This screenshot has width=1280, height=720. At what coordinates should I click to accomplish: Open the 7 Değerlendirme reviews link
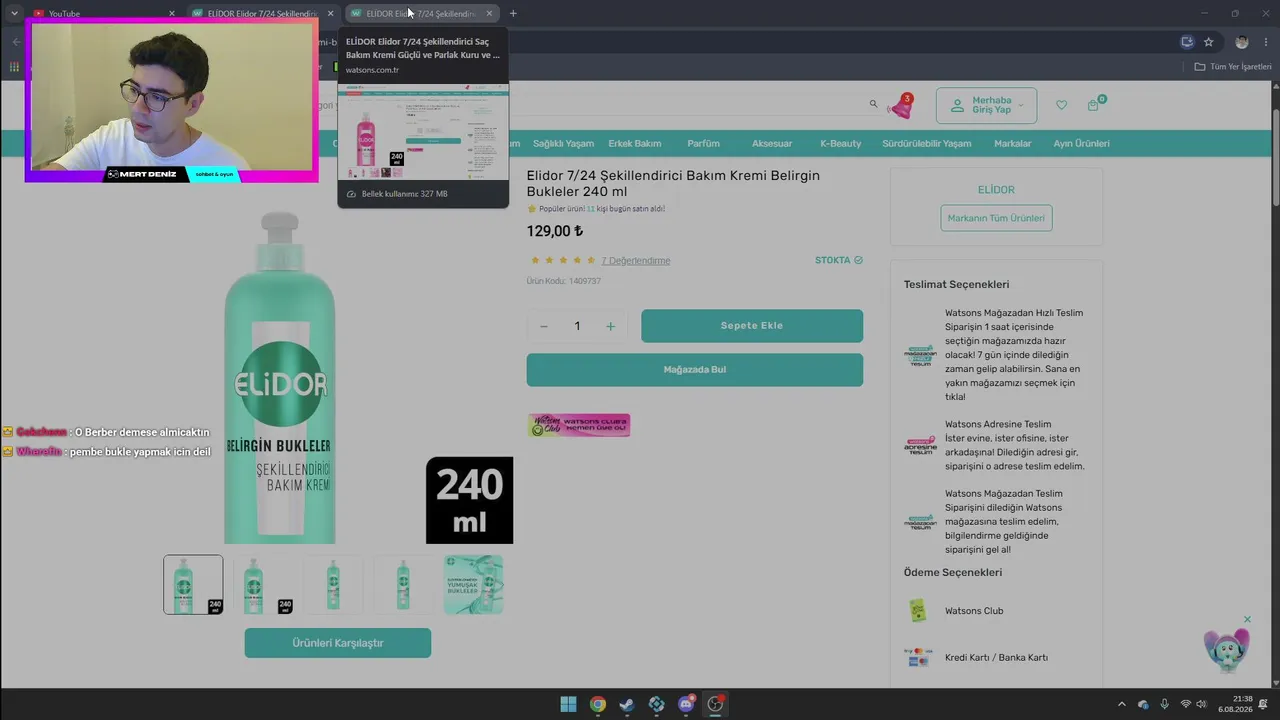(636, 261)
